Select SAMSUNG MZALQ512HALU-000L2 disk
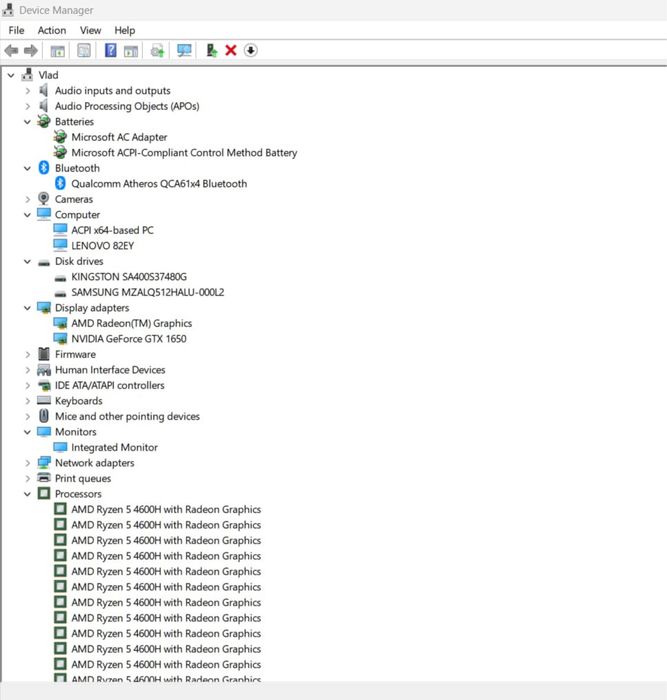 point(148,292)
